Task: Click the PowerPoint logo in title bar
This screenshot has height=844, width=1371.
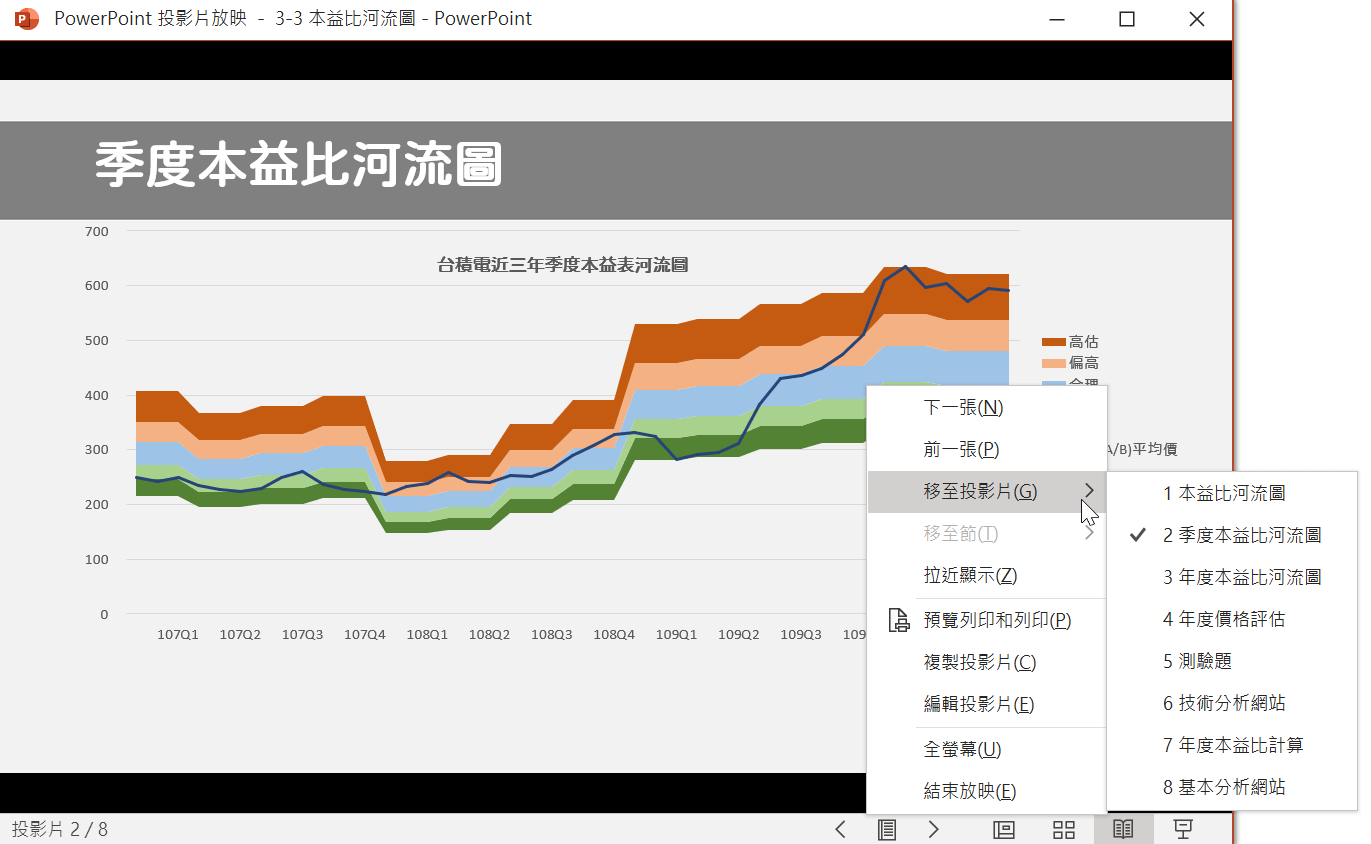Action: coord(27,19)
